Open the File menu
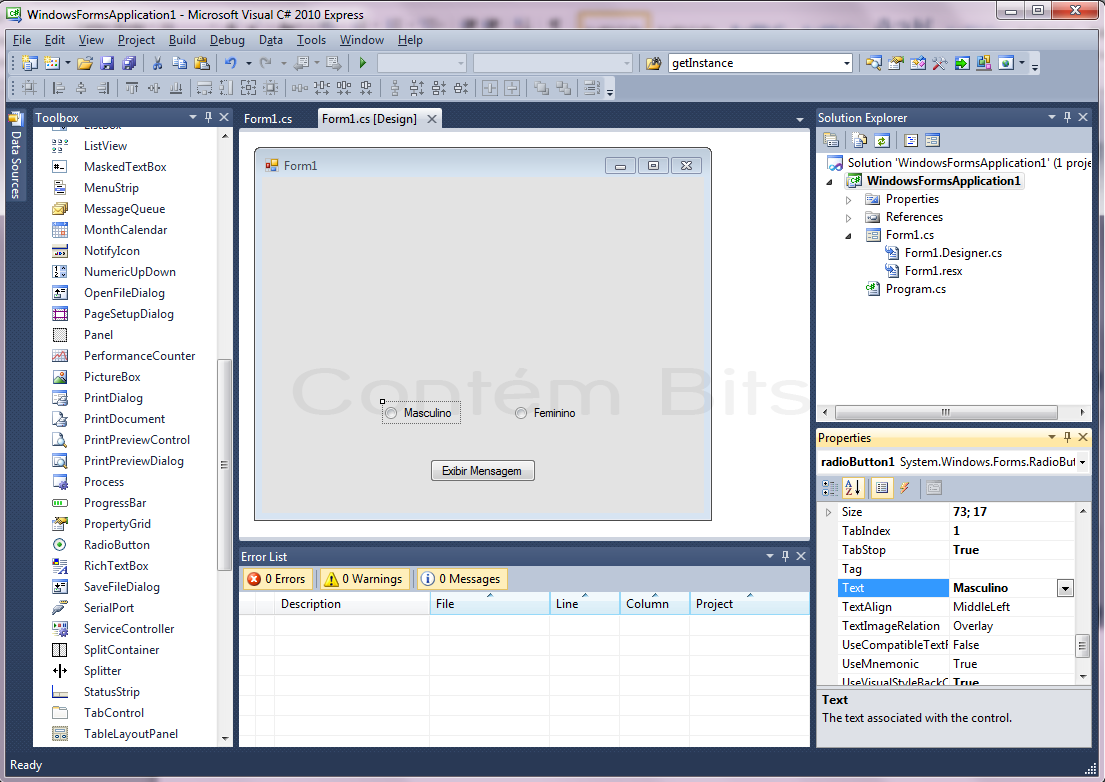The height and width of the screenshot is (782, 1105). (22, 40)
